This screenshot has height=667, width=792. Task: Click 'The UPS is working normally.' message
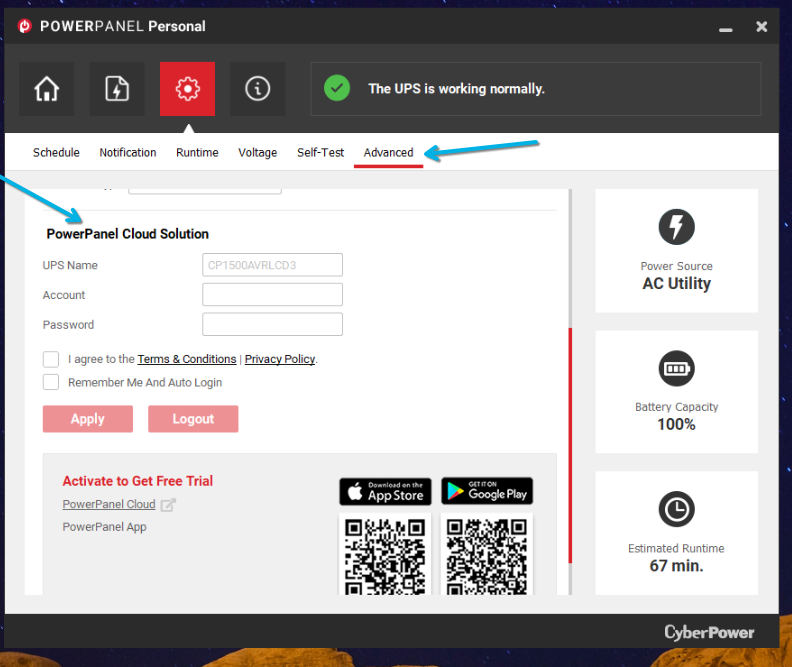[457, 89]
